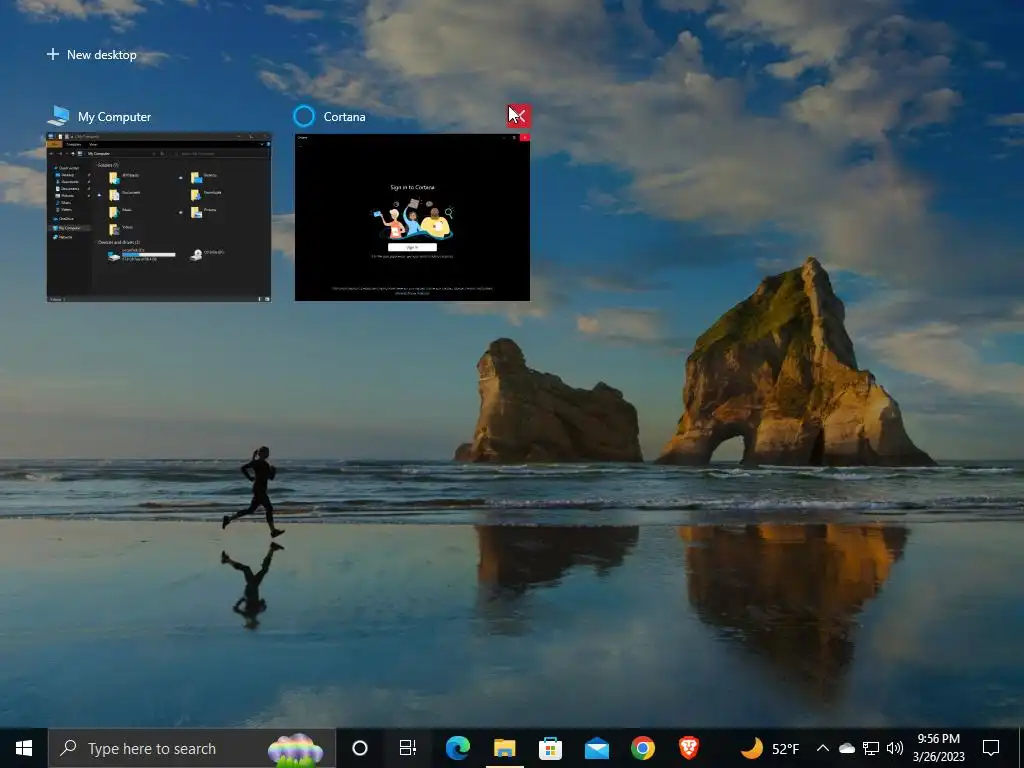Add a New desktop

point(91,55)
